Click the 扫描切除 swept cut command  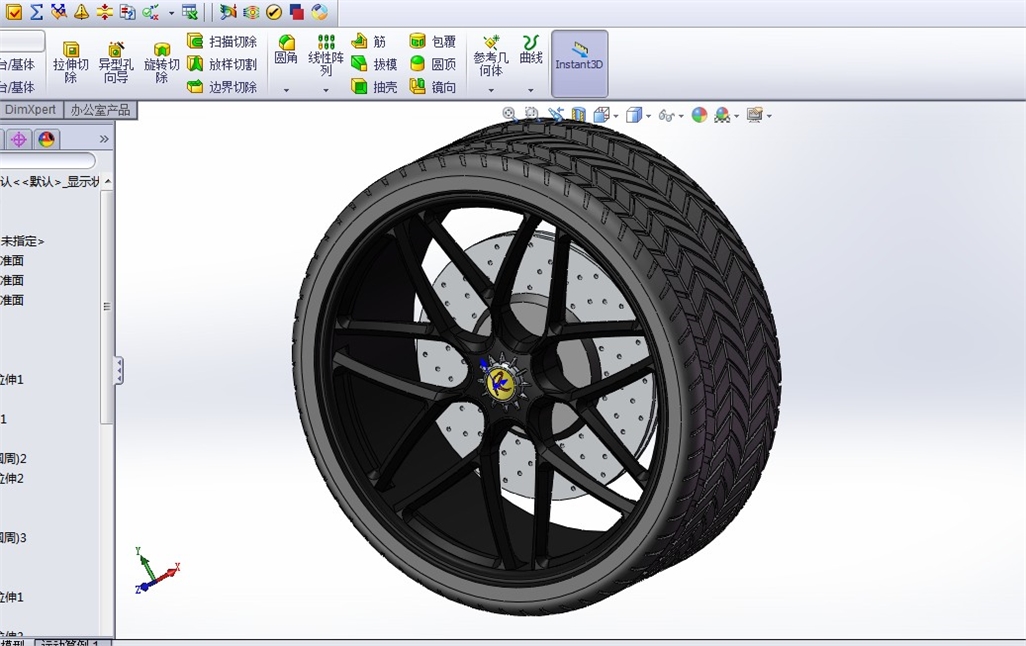[x=222, y=41]
